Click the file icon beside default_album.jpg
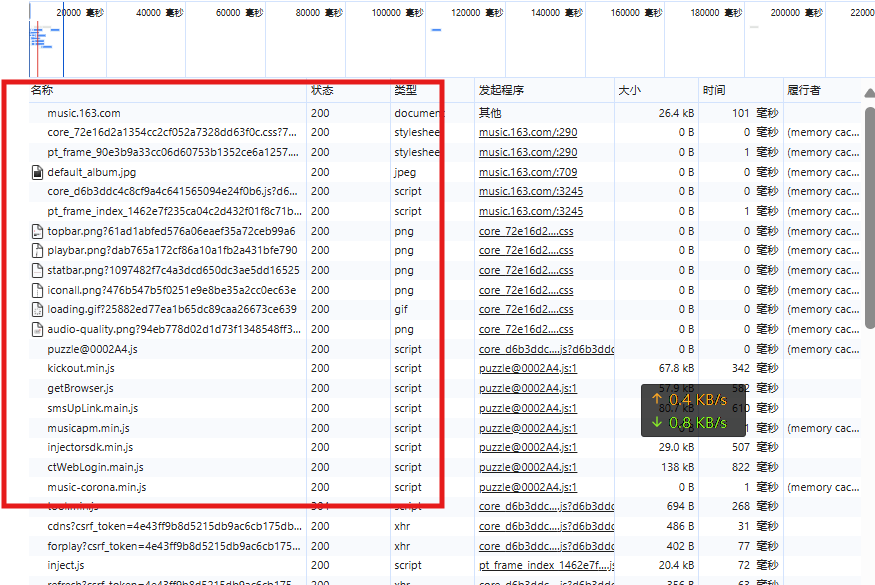 click(x=37, y=172)
